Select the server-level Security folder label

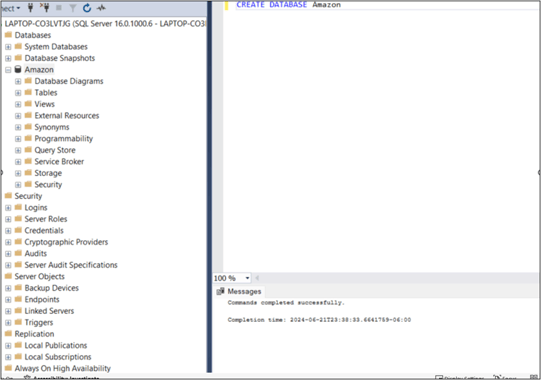[x=28, y=196]
